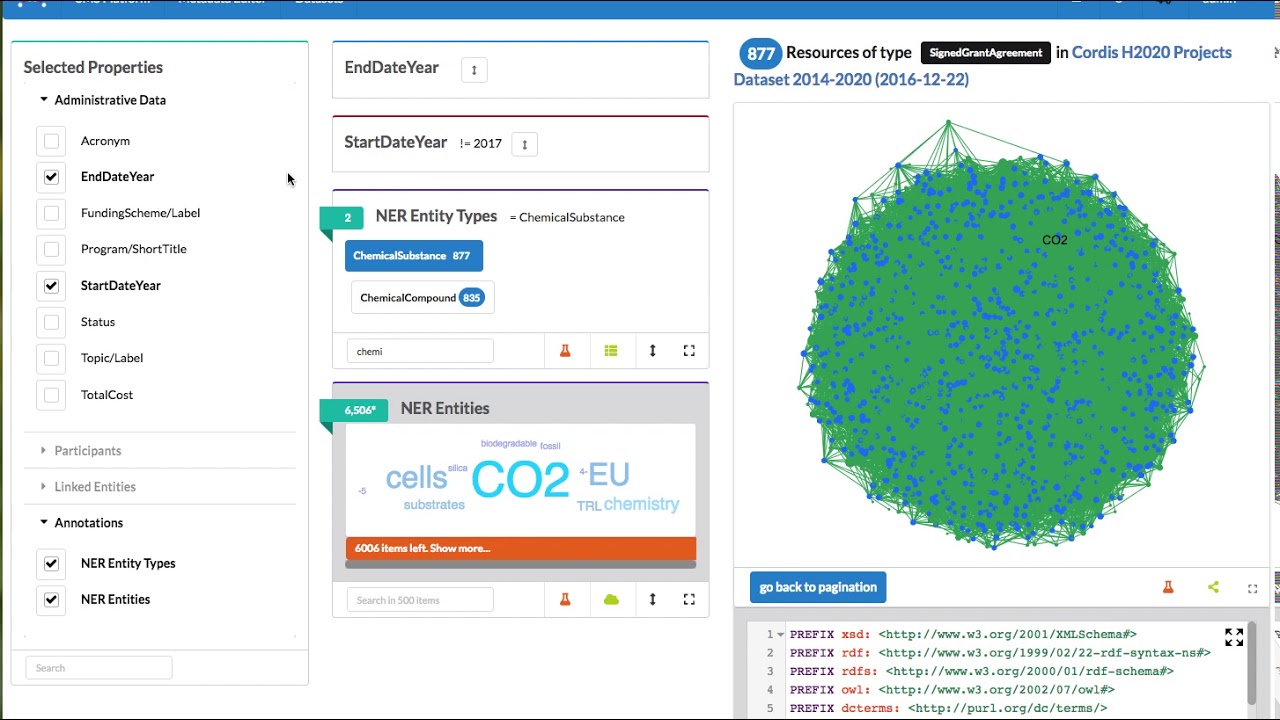Expand NER Entities panel to fullscreen
This screenshot has height=720, width=1280.
[x=689, y=599]
